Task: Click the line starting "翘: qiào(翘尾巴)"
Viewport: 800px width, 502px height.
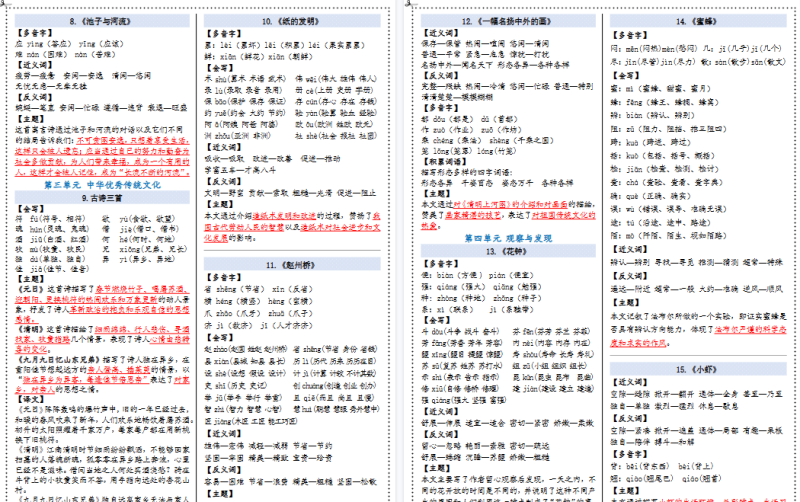Action: coord(666,479)
